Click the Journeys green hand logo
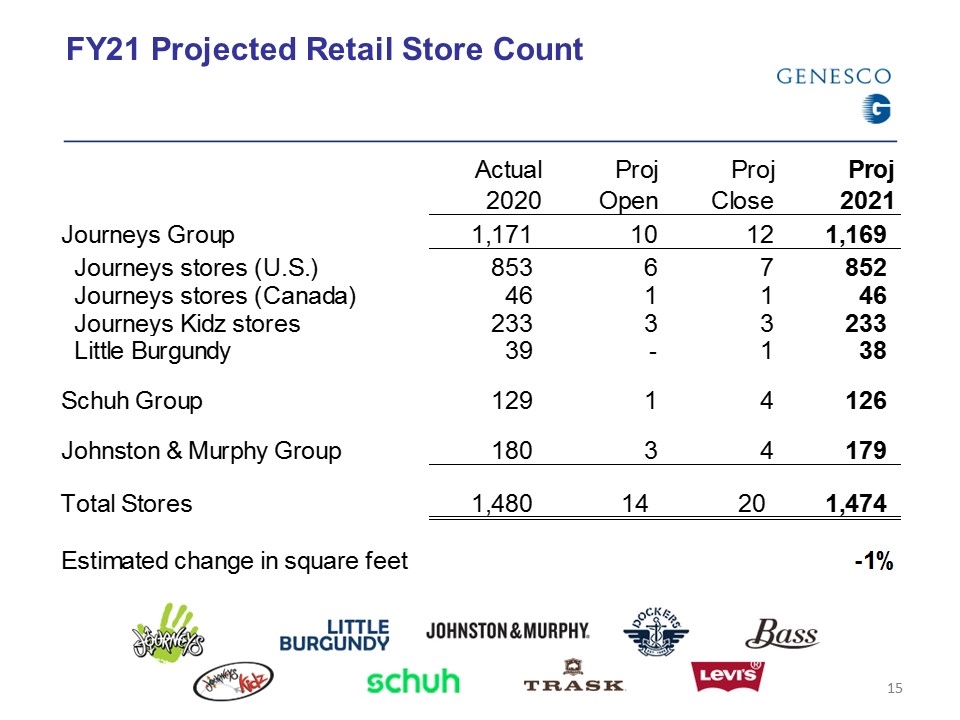 (x=168, y=633)
